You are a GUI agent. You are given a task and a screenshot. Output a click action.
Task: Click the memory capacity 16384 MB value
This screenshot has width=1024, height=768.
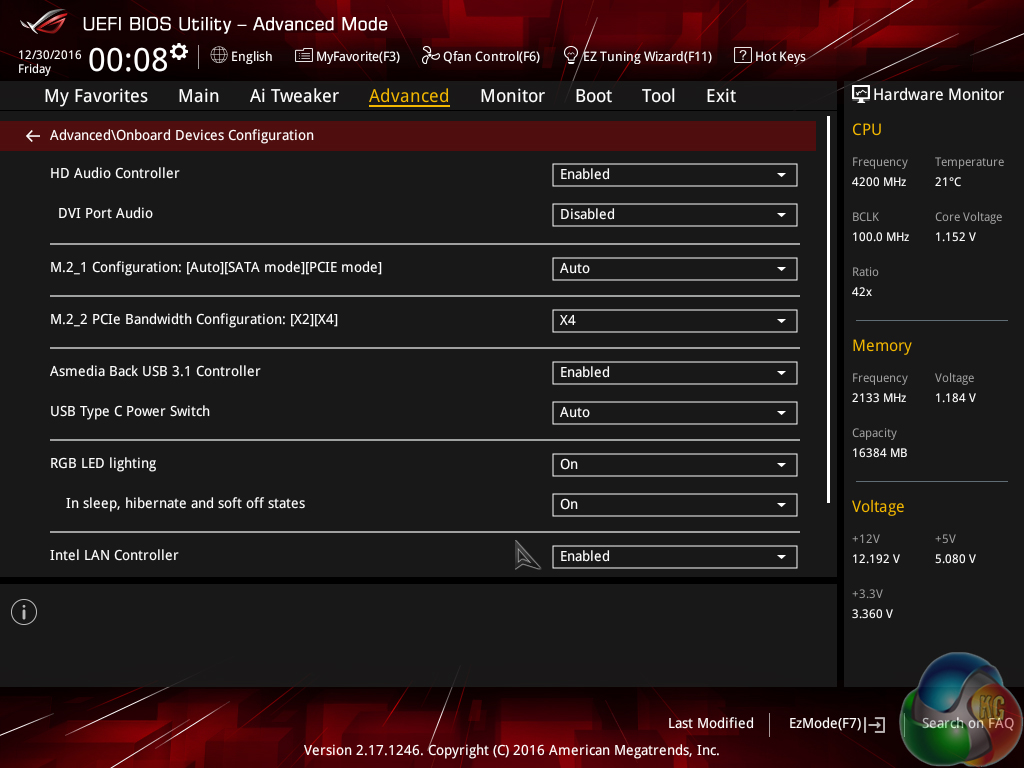tap(879, 453)
